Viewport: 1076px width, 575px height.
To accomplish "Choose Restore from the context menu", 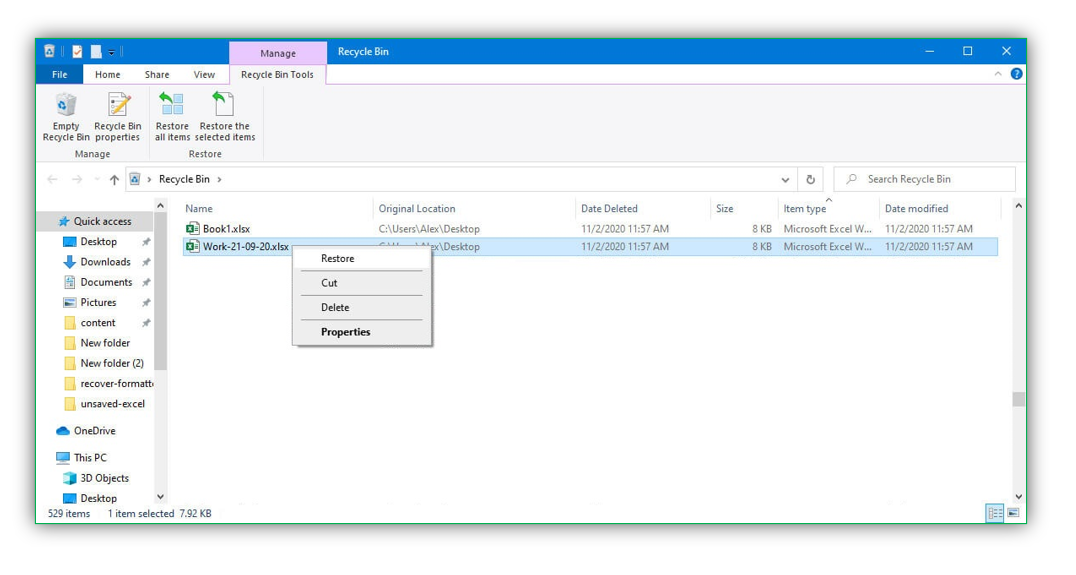I will point(338,258).
